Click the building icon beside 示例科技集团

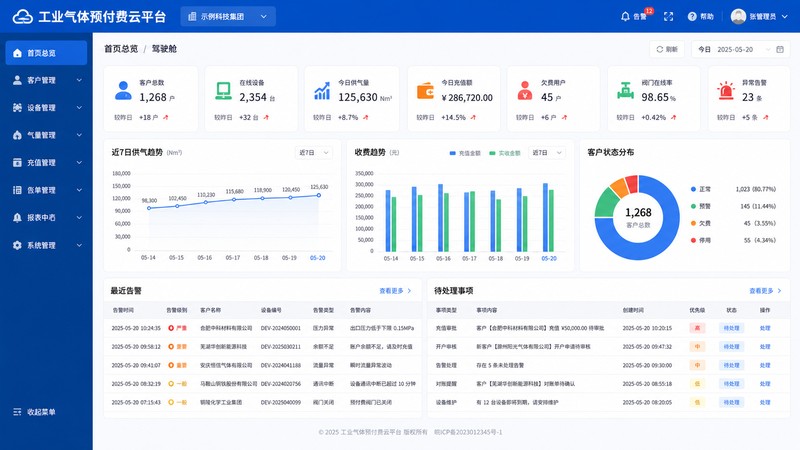[192, 17]
